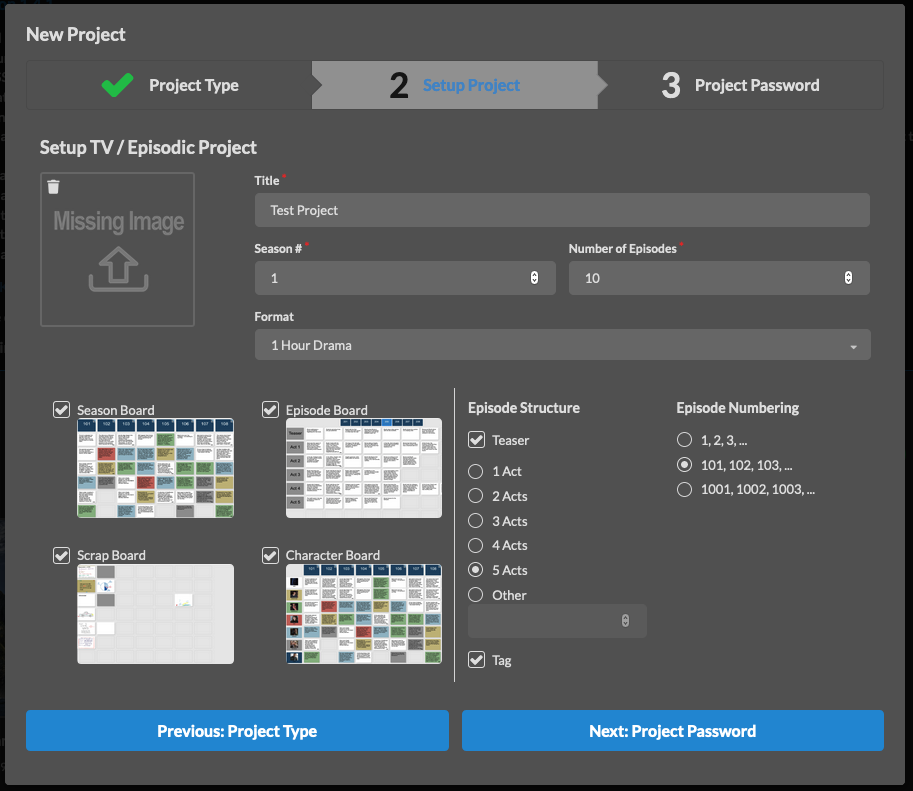Click the green checkmark on Project Type
Viewport: 913px width, 791px height.
(x=118, y=85)
